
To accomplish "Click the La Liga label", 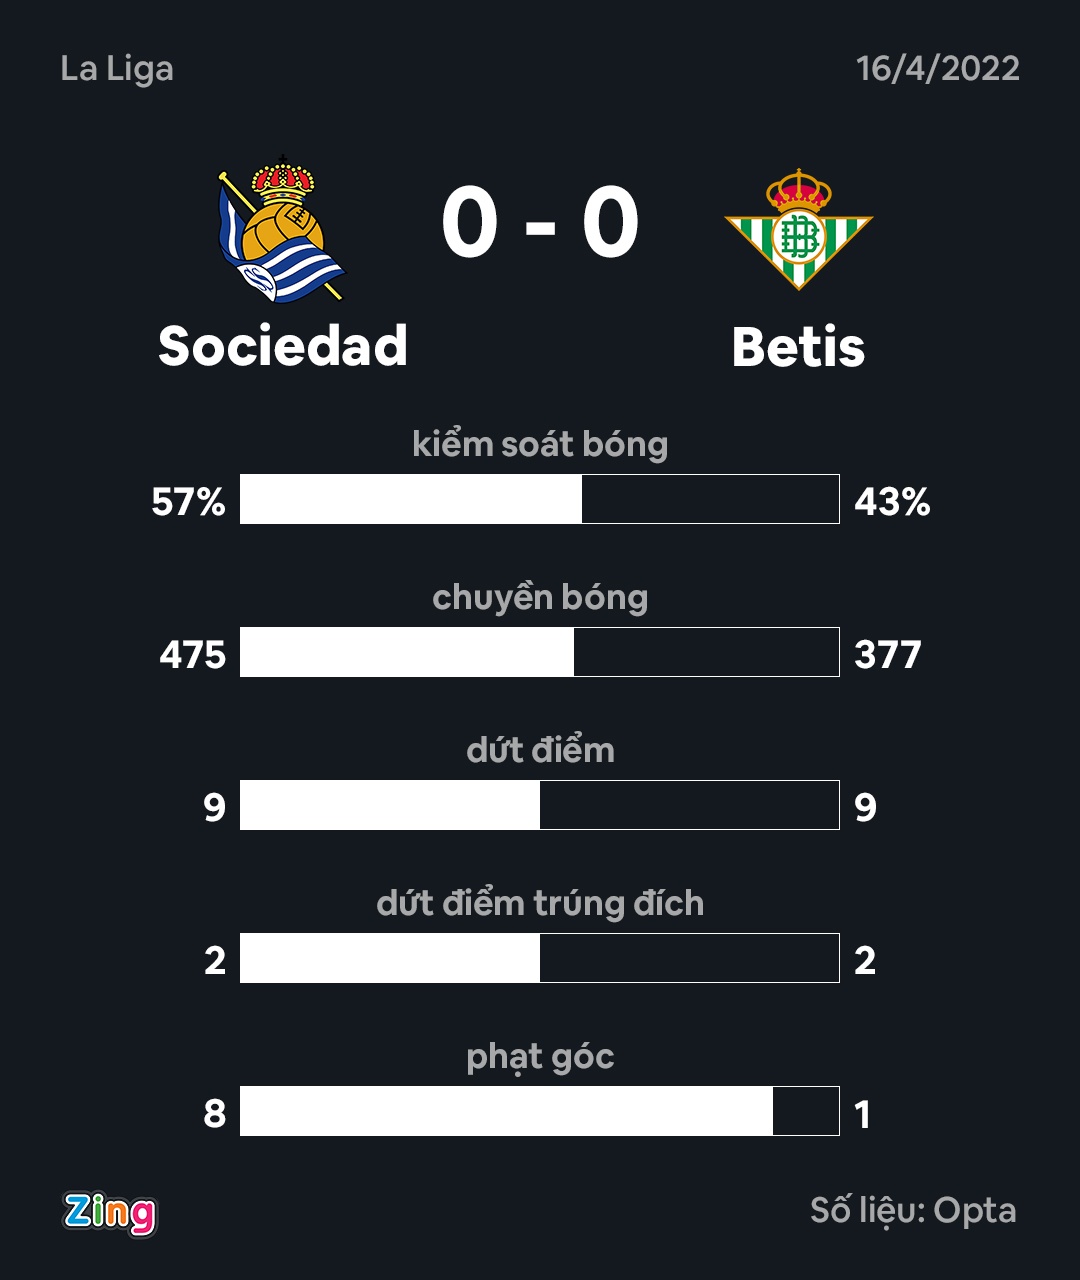I will (117, 69).
